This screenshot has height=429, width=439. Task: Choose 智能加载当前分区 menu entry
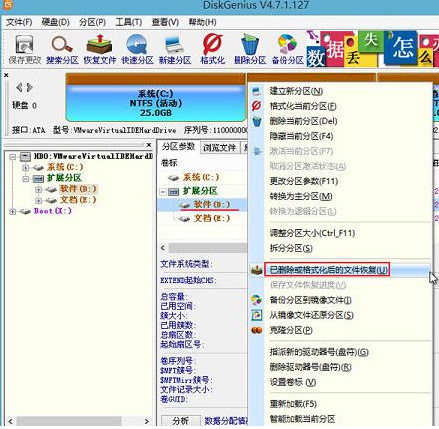coord(302,419)
